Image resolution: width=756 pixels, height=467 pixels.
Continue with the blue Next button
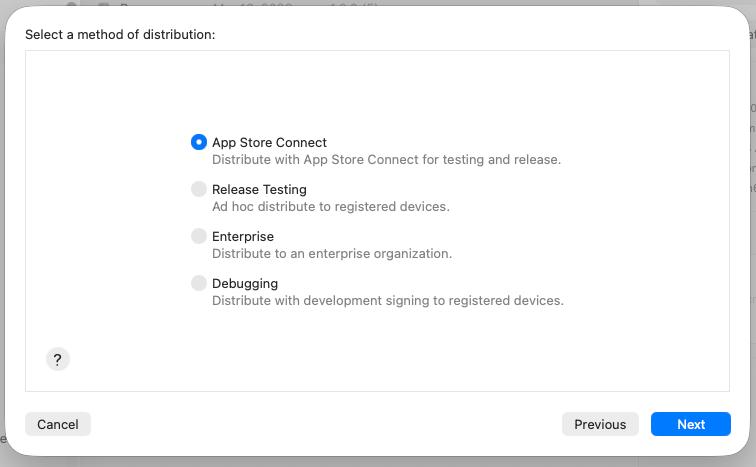691,424
